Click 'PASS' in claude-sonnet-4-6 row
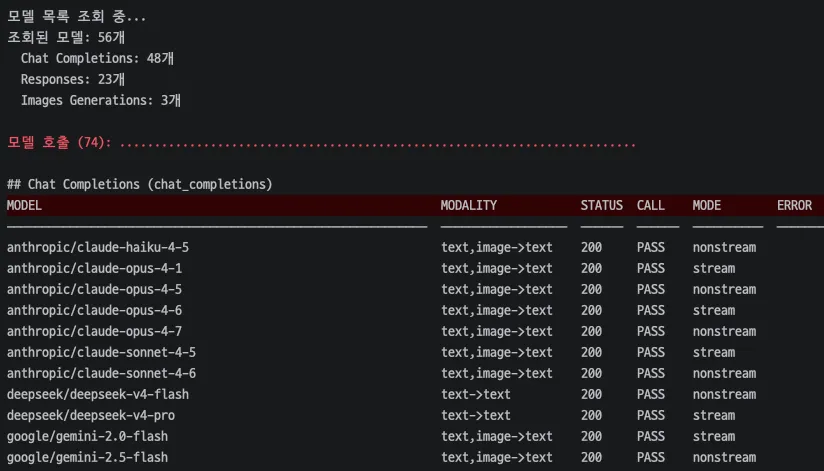Screen dimensions: 824x471 tap(651, 373)
